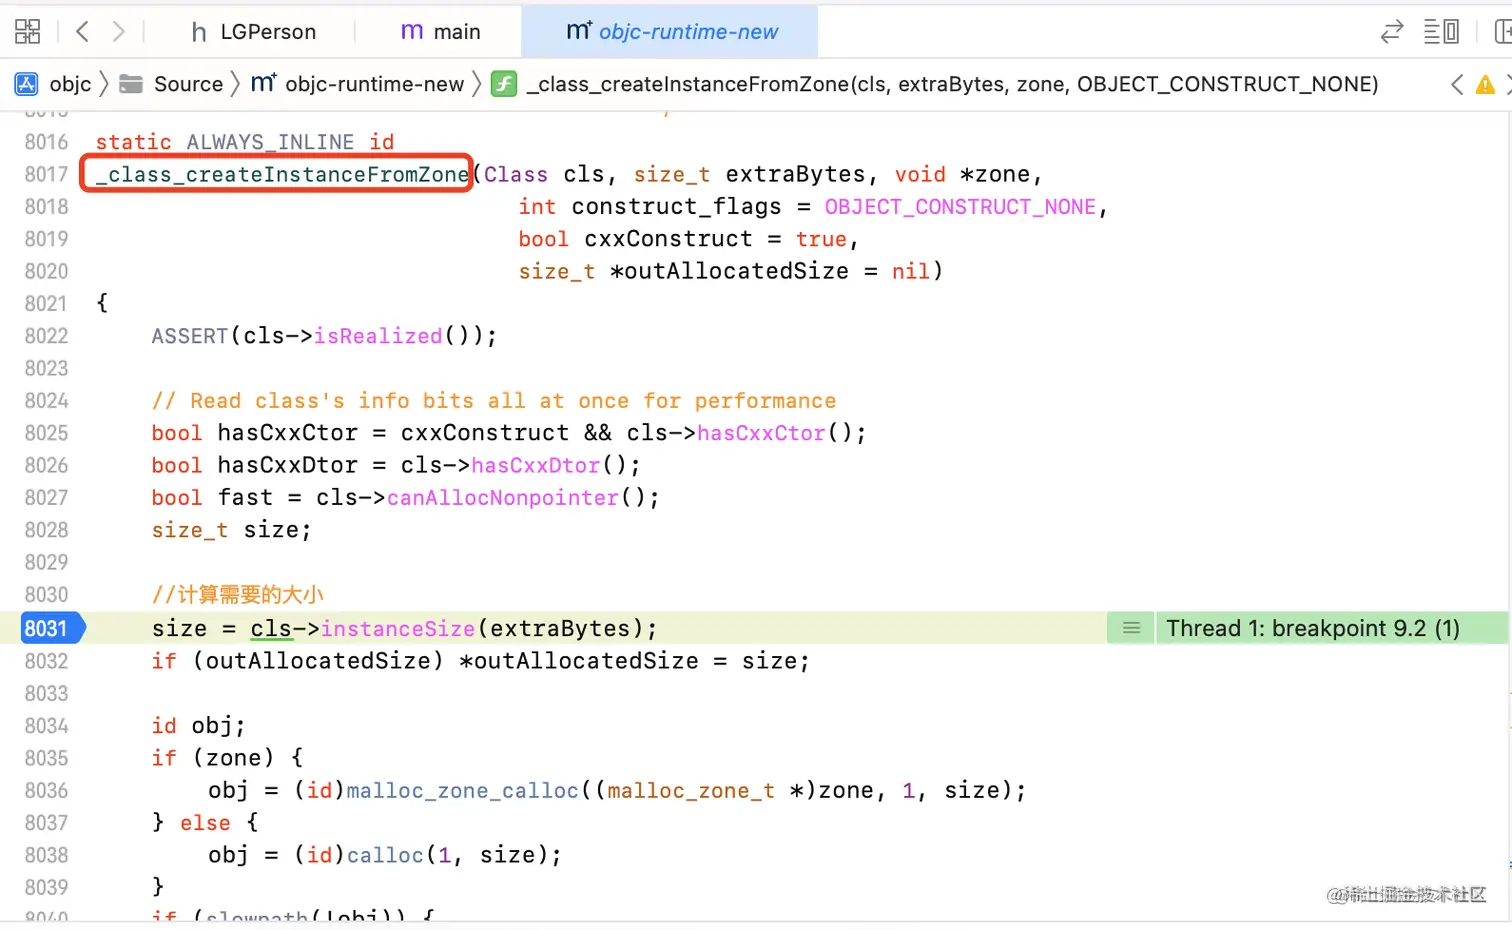Screen dimensions: 1512x930
Task: Click line number 8022 in gutter
Action: [x=46, y=336]
